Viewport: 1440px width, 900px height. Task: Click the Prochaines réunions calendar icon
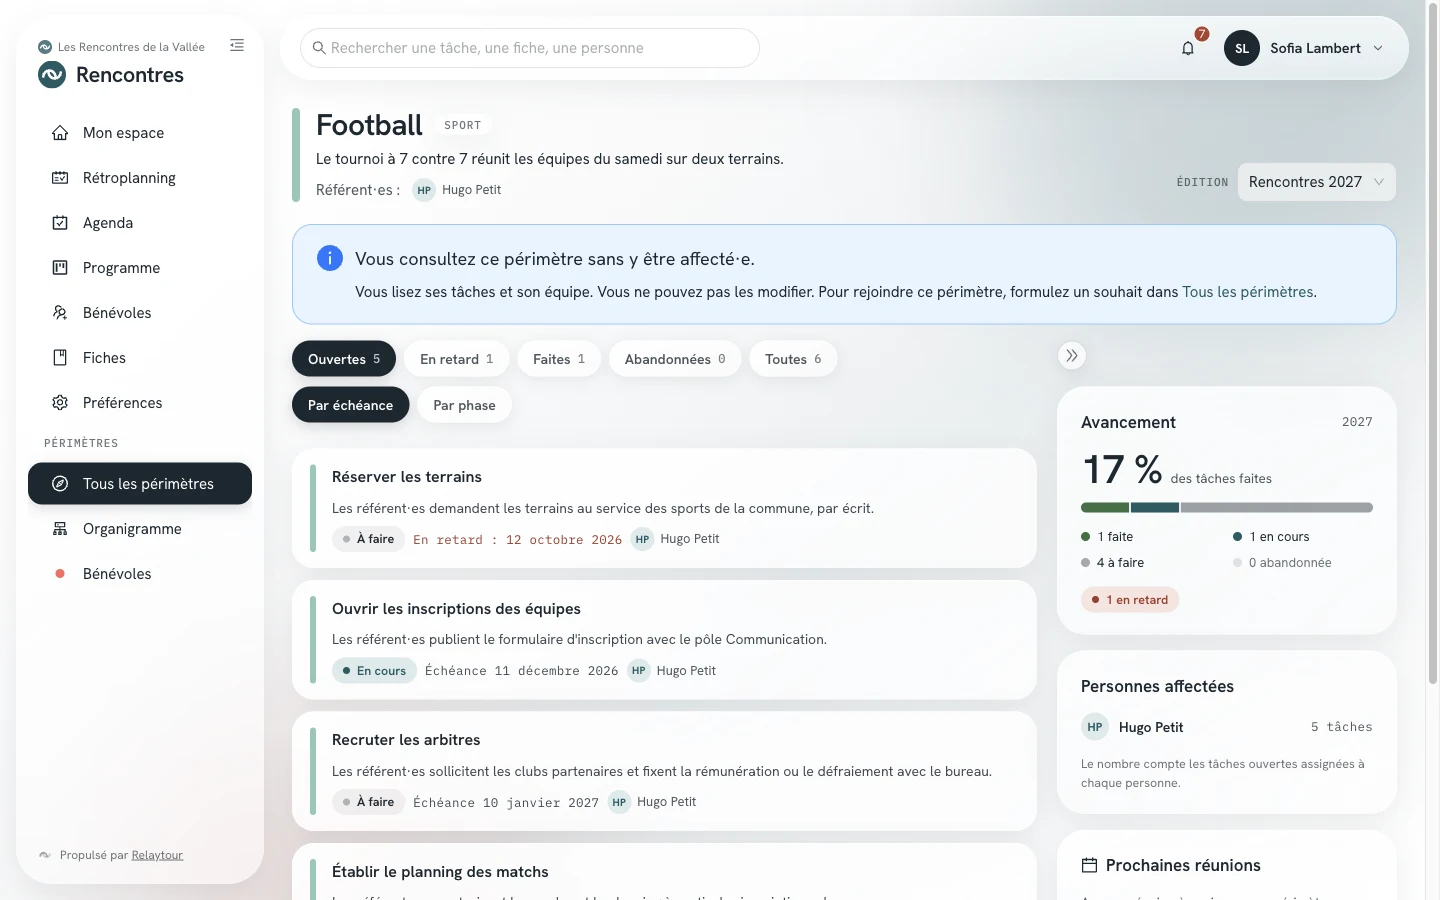coord(1090,866)
